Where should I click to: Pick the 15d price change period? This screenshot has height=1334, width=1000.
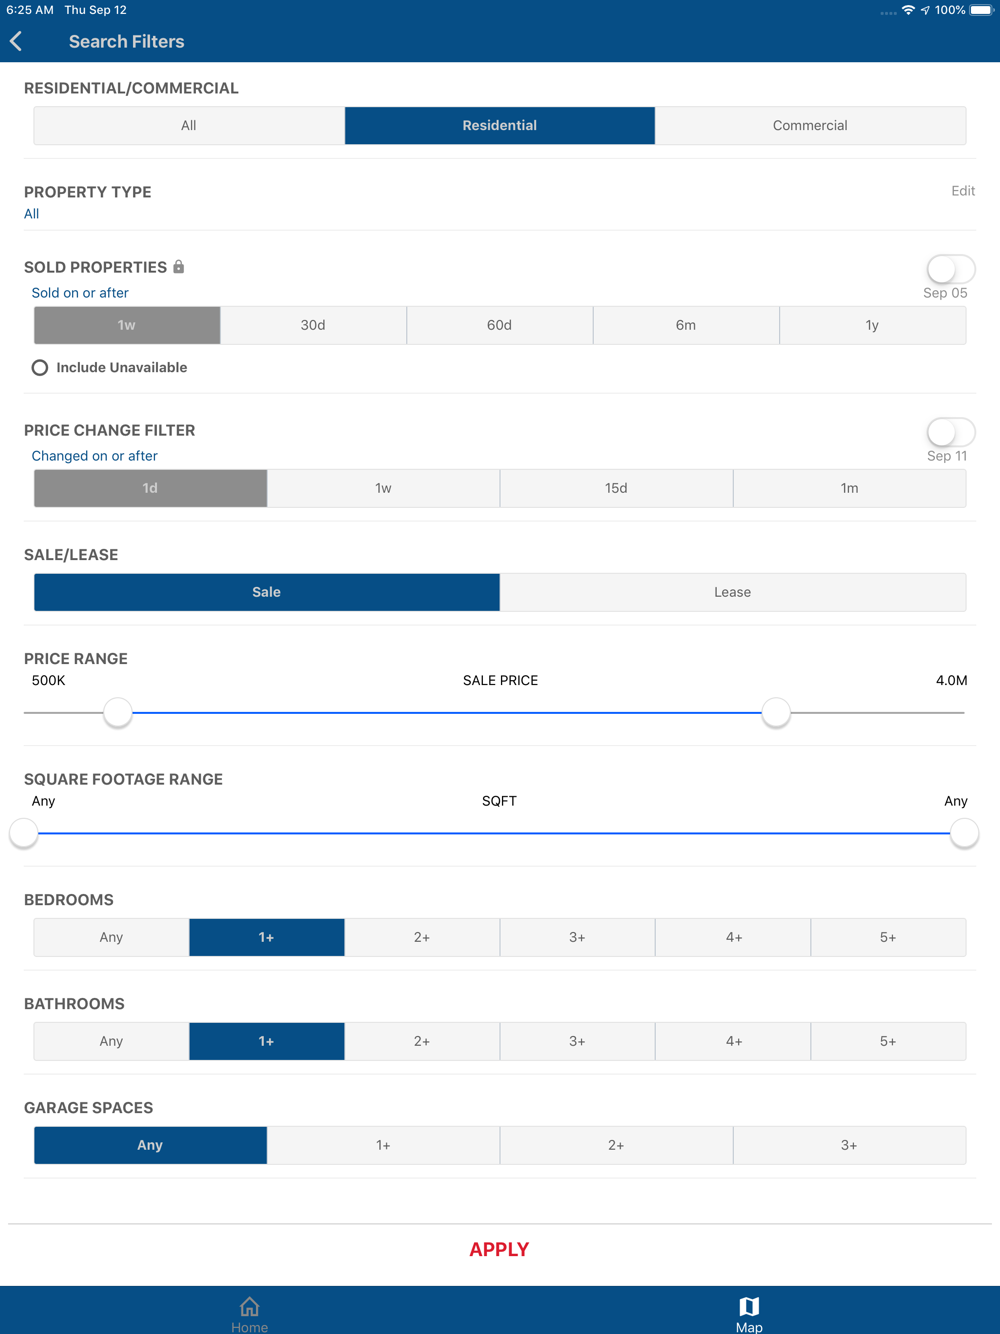616,489
